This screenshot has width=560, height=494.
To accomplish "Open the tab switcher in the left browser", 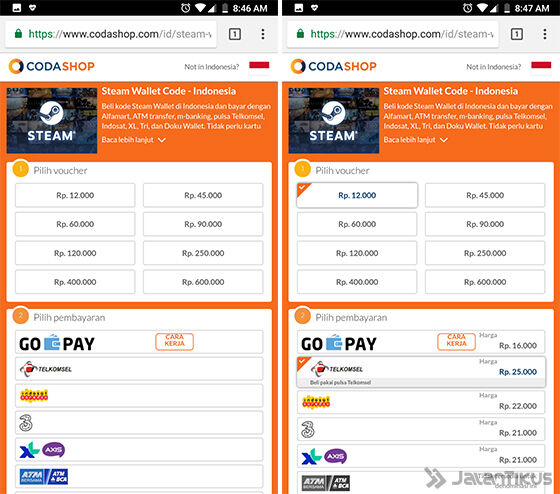I will click(235, 34).
